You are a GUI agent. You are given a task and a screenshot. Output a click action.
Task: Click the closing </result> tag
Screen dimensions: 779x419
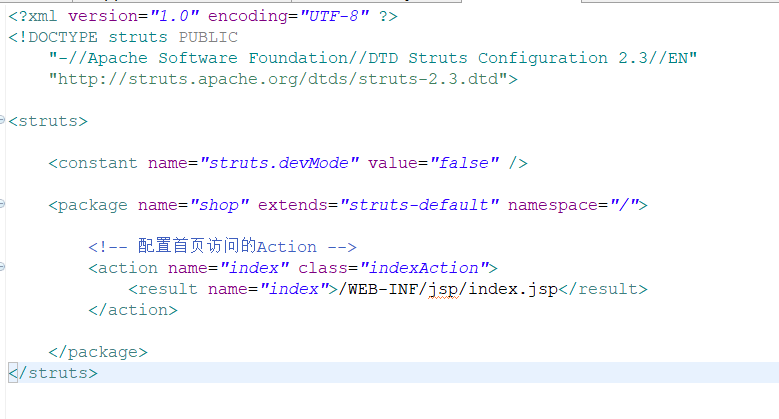[603, 289]
